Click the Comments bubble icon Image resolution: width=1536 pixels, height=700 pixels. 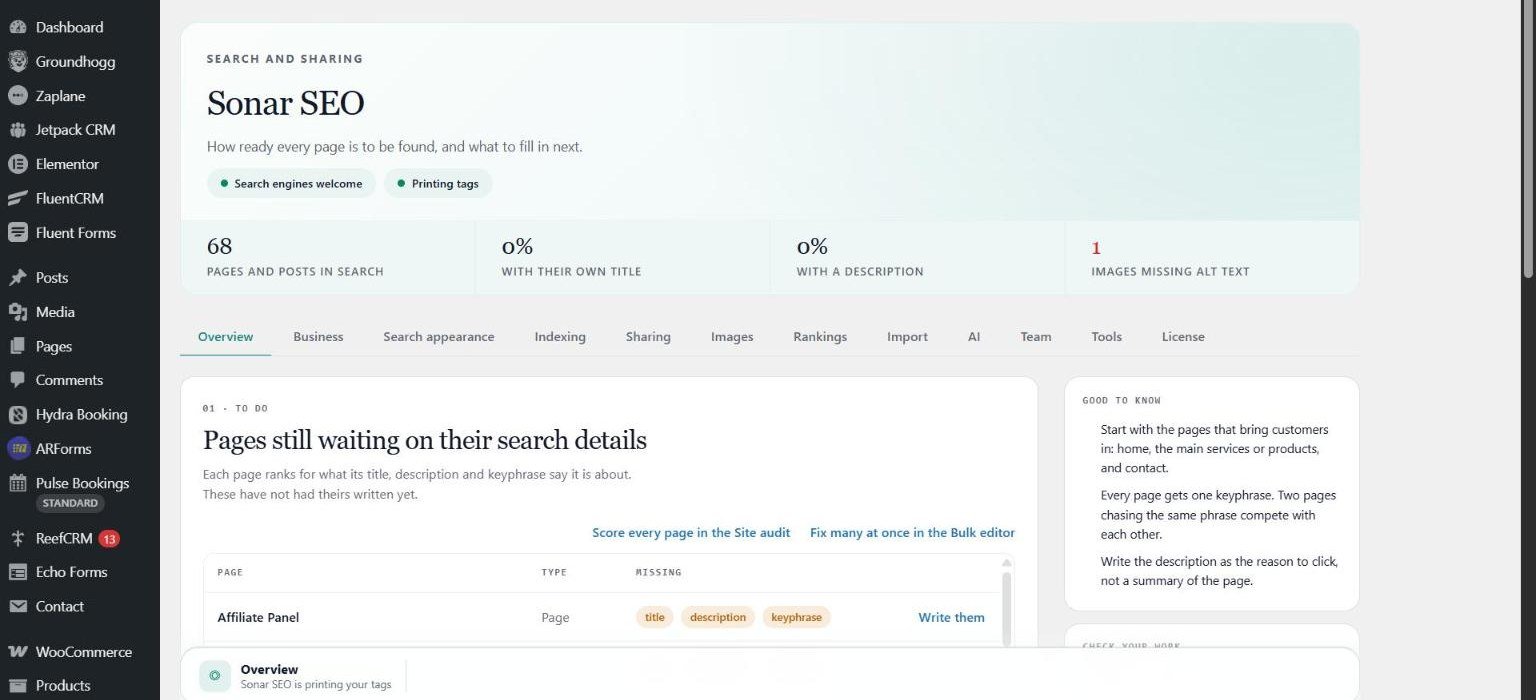coord(17,380)
